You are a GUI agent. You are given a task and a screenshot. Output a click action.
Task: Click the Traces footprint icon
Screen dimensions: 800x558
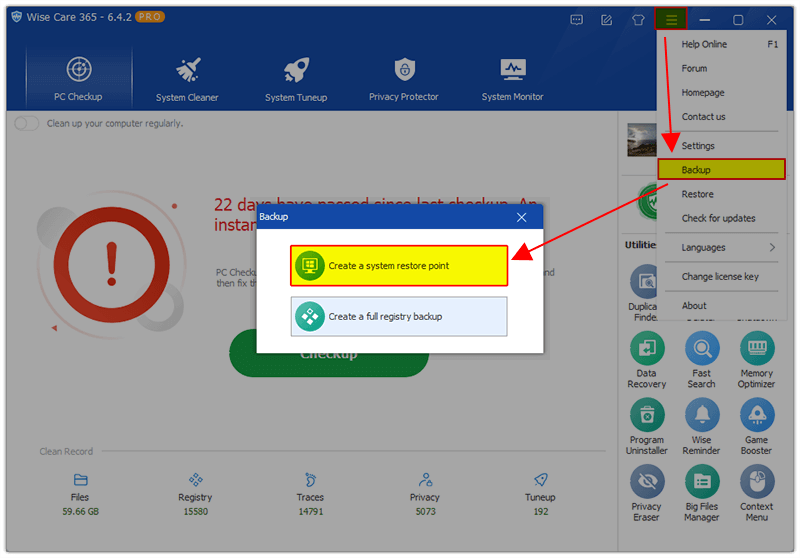[310, 480]
